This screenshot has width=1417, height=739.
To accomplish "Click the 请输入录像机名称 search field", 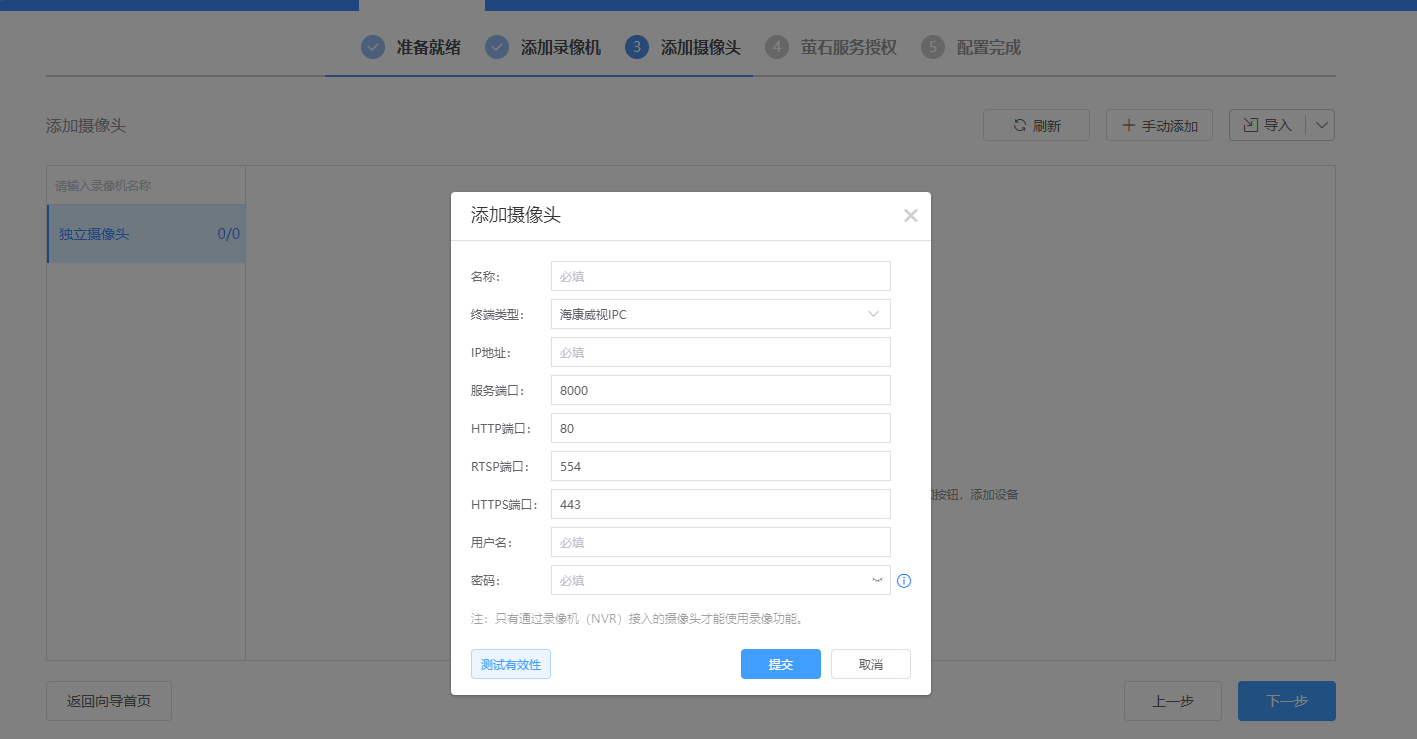I will (146, 185).
